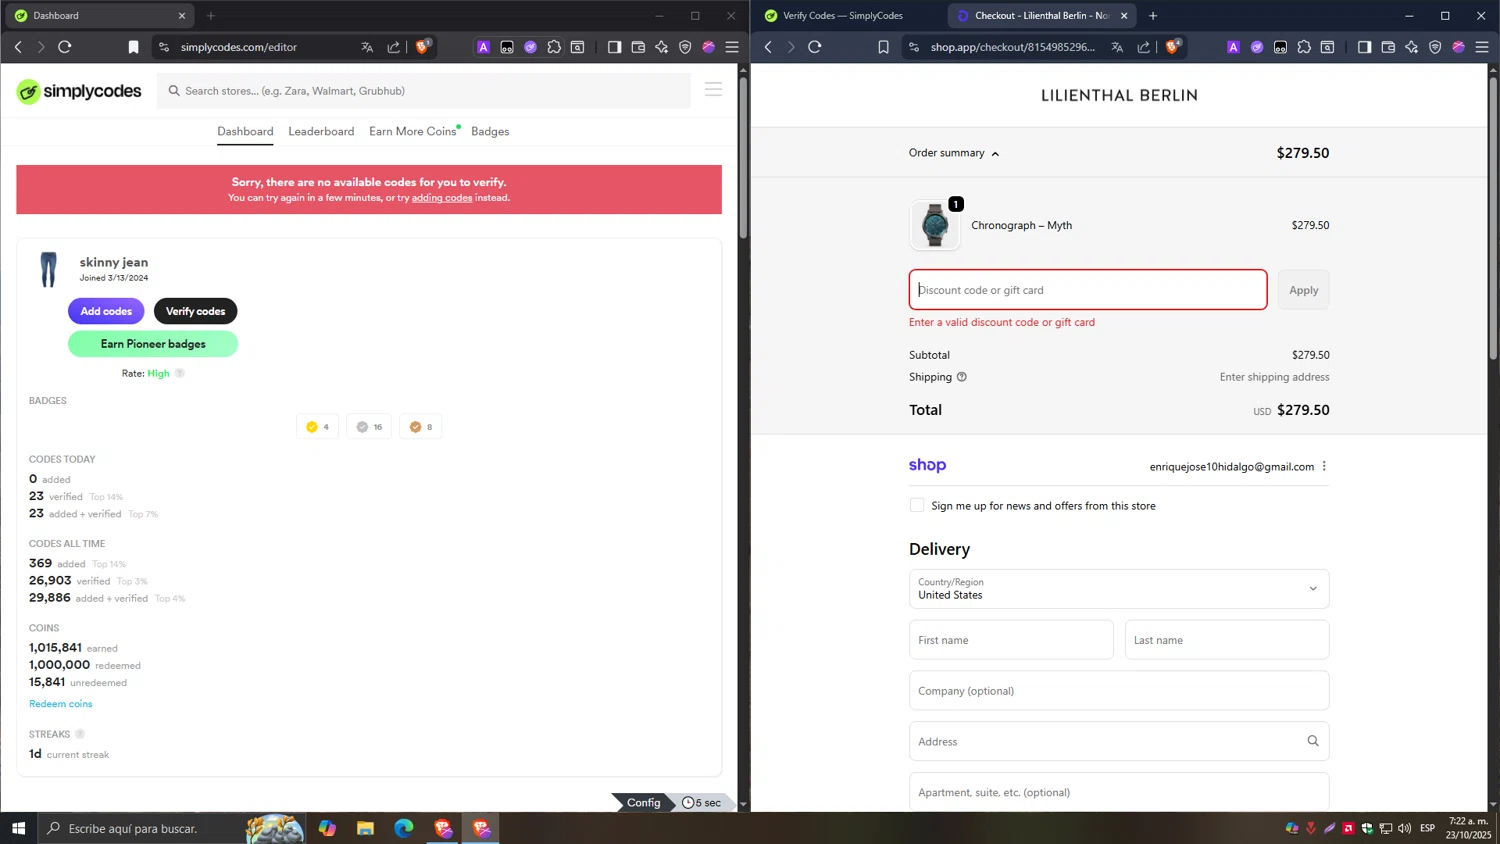The width and height of the screenshot is (1500, 844).
Task: Open Extensions puzzle icon in left window
Action: pyautogui.click(x=554, y=47)
